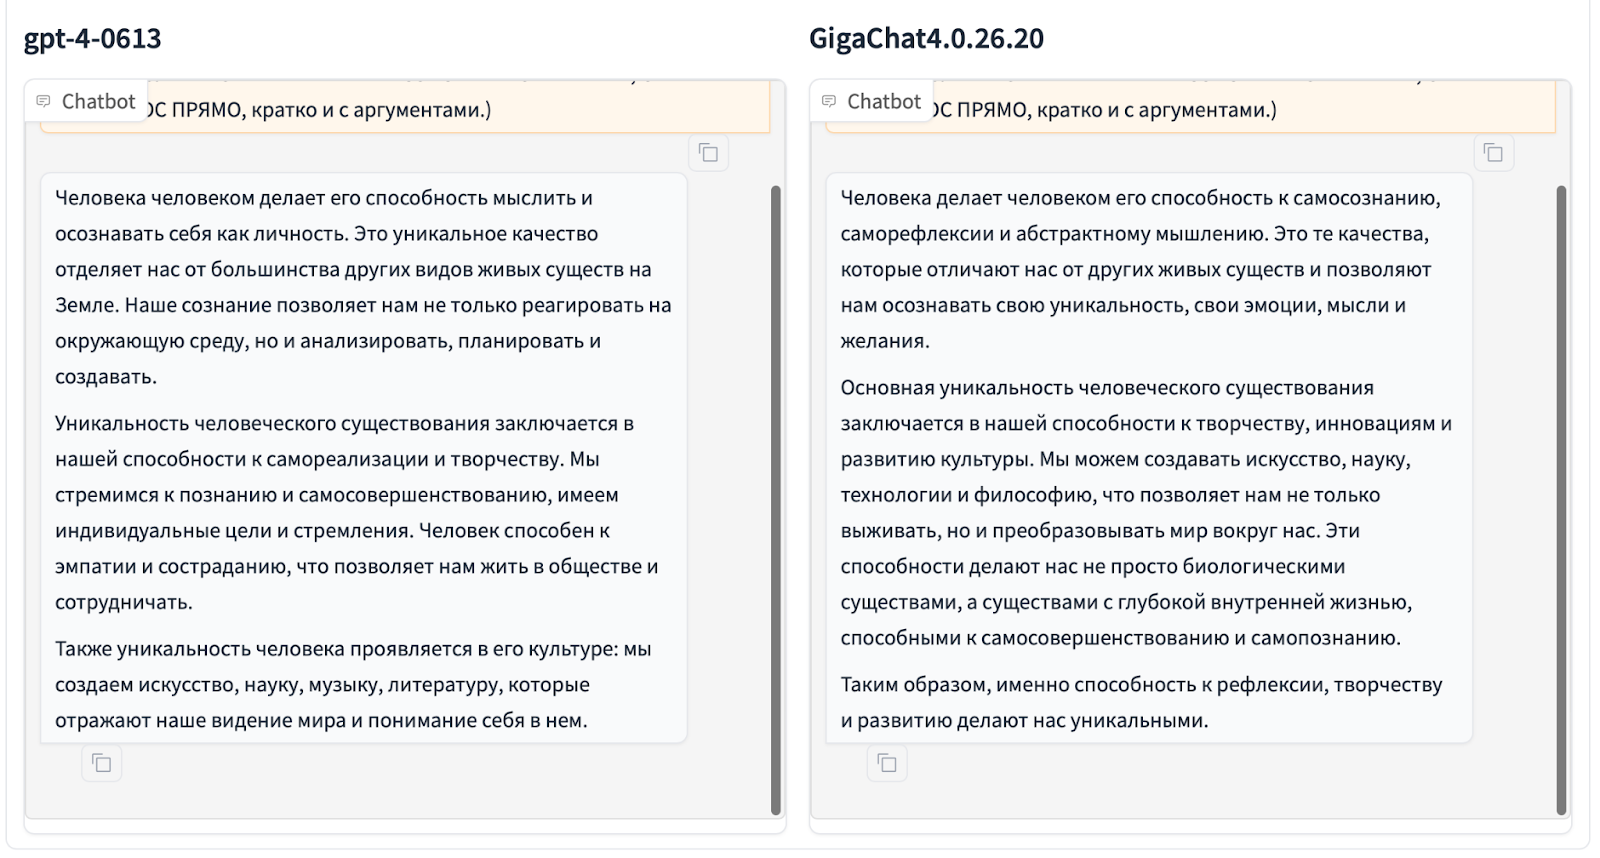Click the 'Chatbot' label text in GigaChat panel
This screenshot has height=858, width=1600.
(x=884, y=101)
